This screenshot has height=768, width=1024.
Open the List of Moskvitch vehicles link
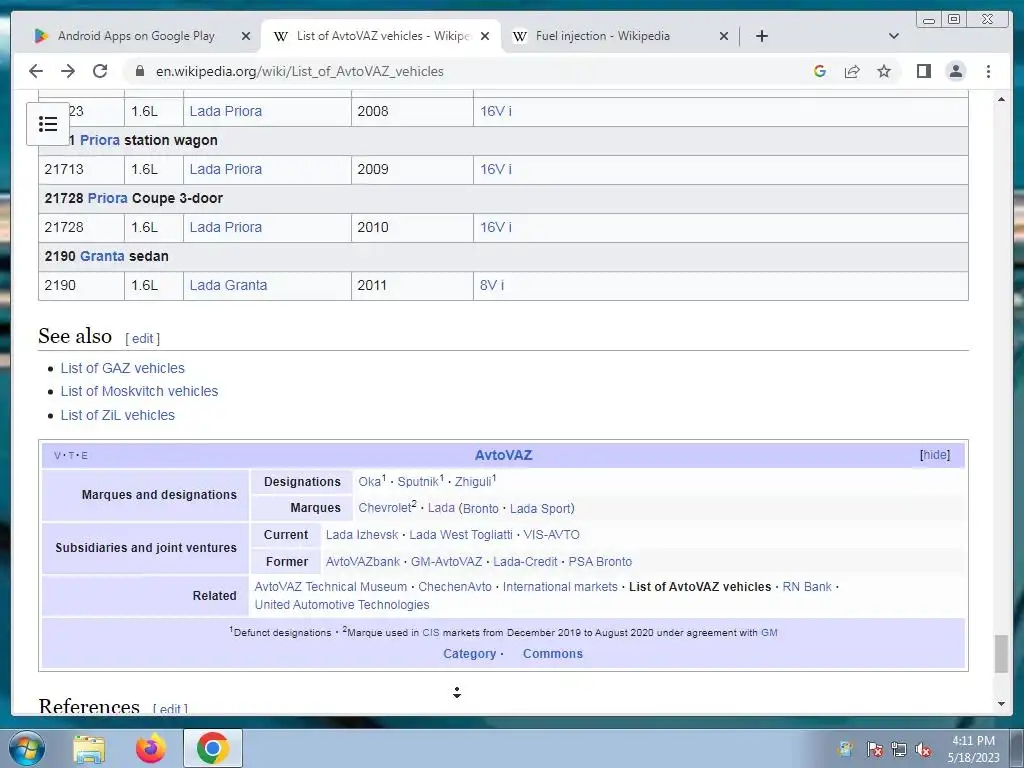139,391
